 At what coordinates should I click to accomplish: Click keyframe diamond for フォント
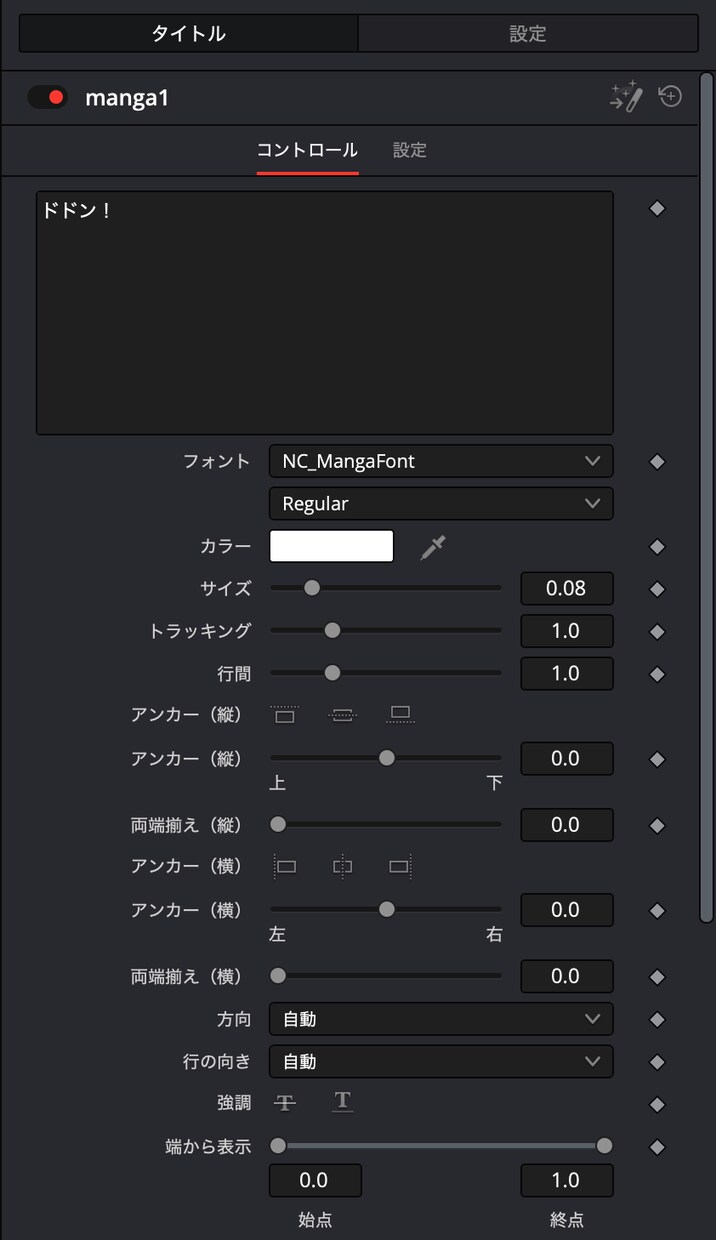coord(657,462)
